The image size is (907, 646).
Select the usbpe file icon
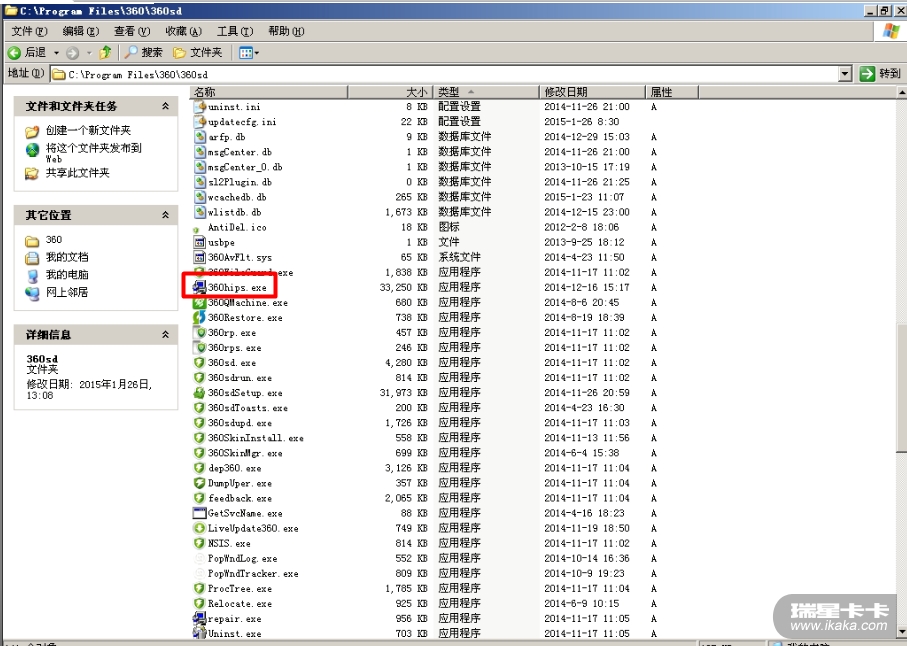pyautogui.click(x=200, y=242)
